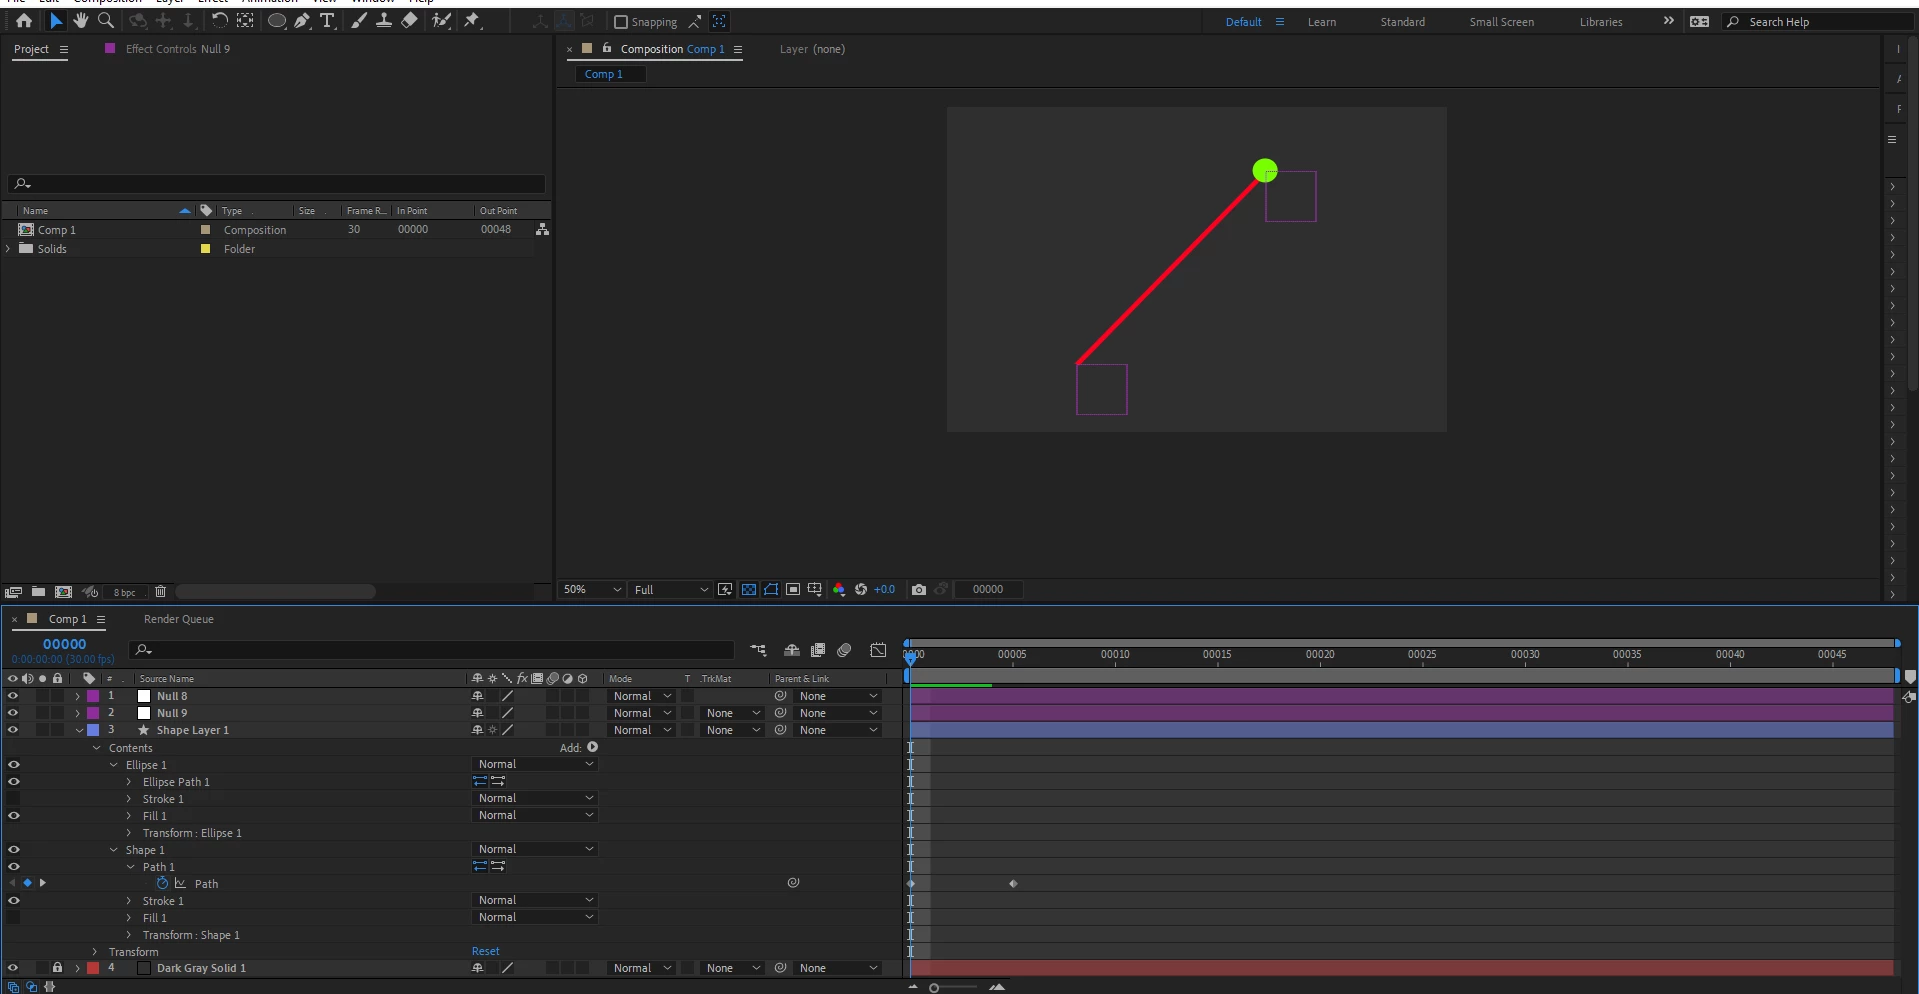Toggle visibility of Ellipse 1 group
1919x994 pixels.
click(13, 765)
